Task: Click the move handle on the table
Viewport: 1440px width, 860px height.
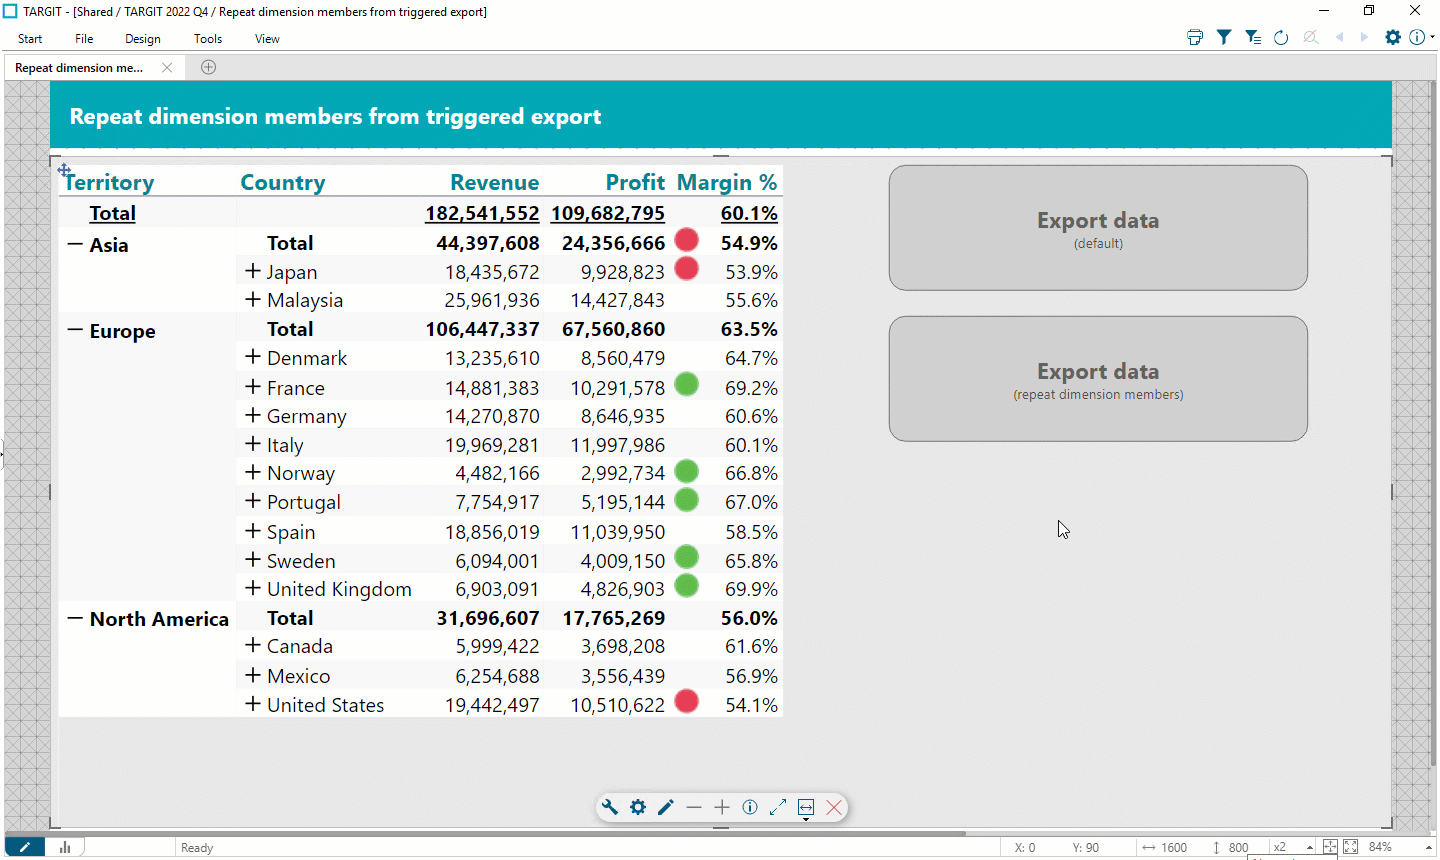Action: (x=64, y=170)
